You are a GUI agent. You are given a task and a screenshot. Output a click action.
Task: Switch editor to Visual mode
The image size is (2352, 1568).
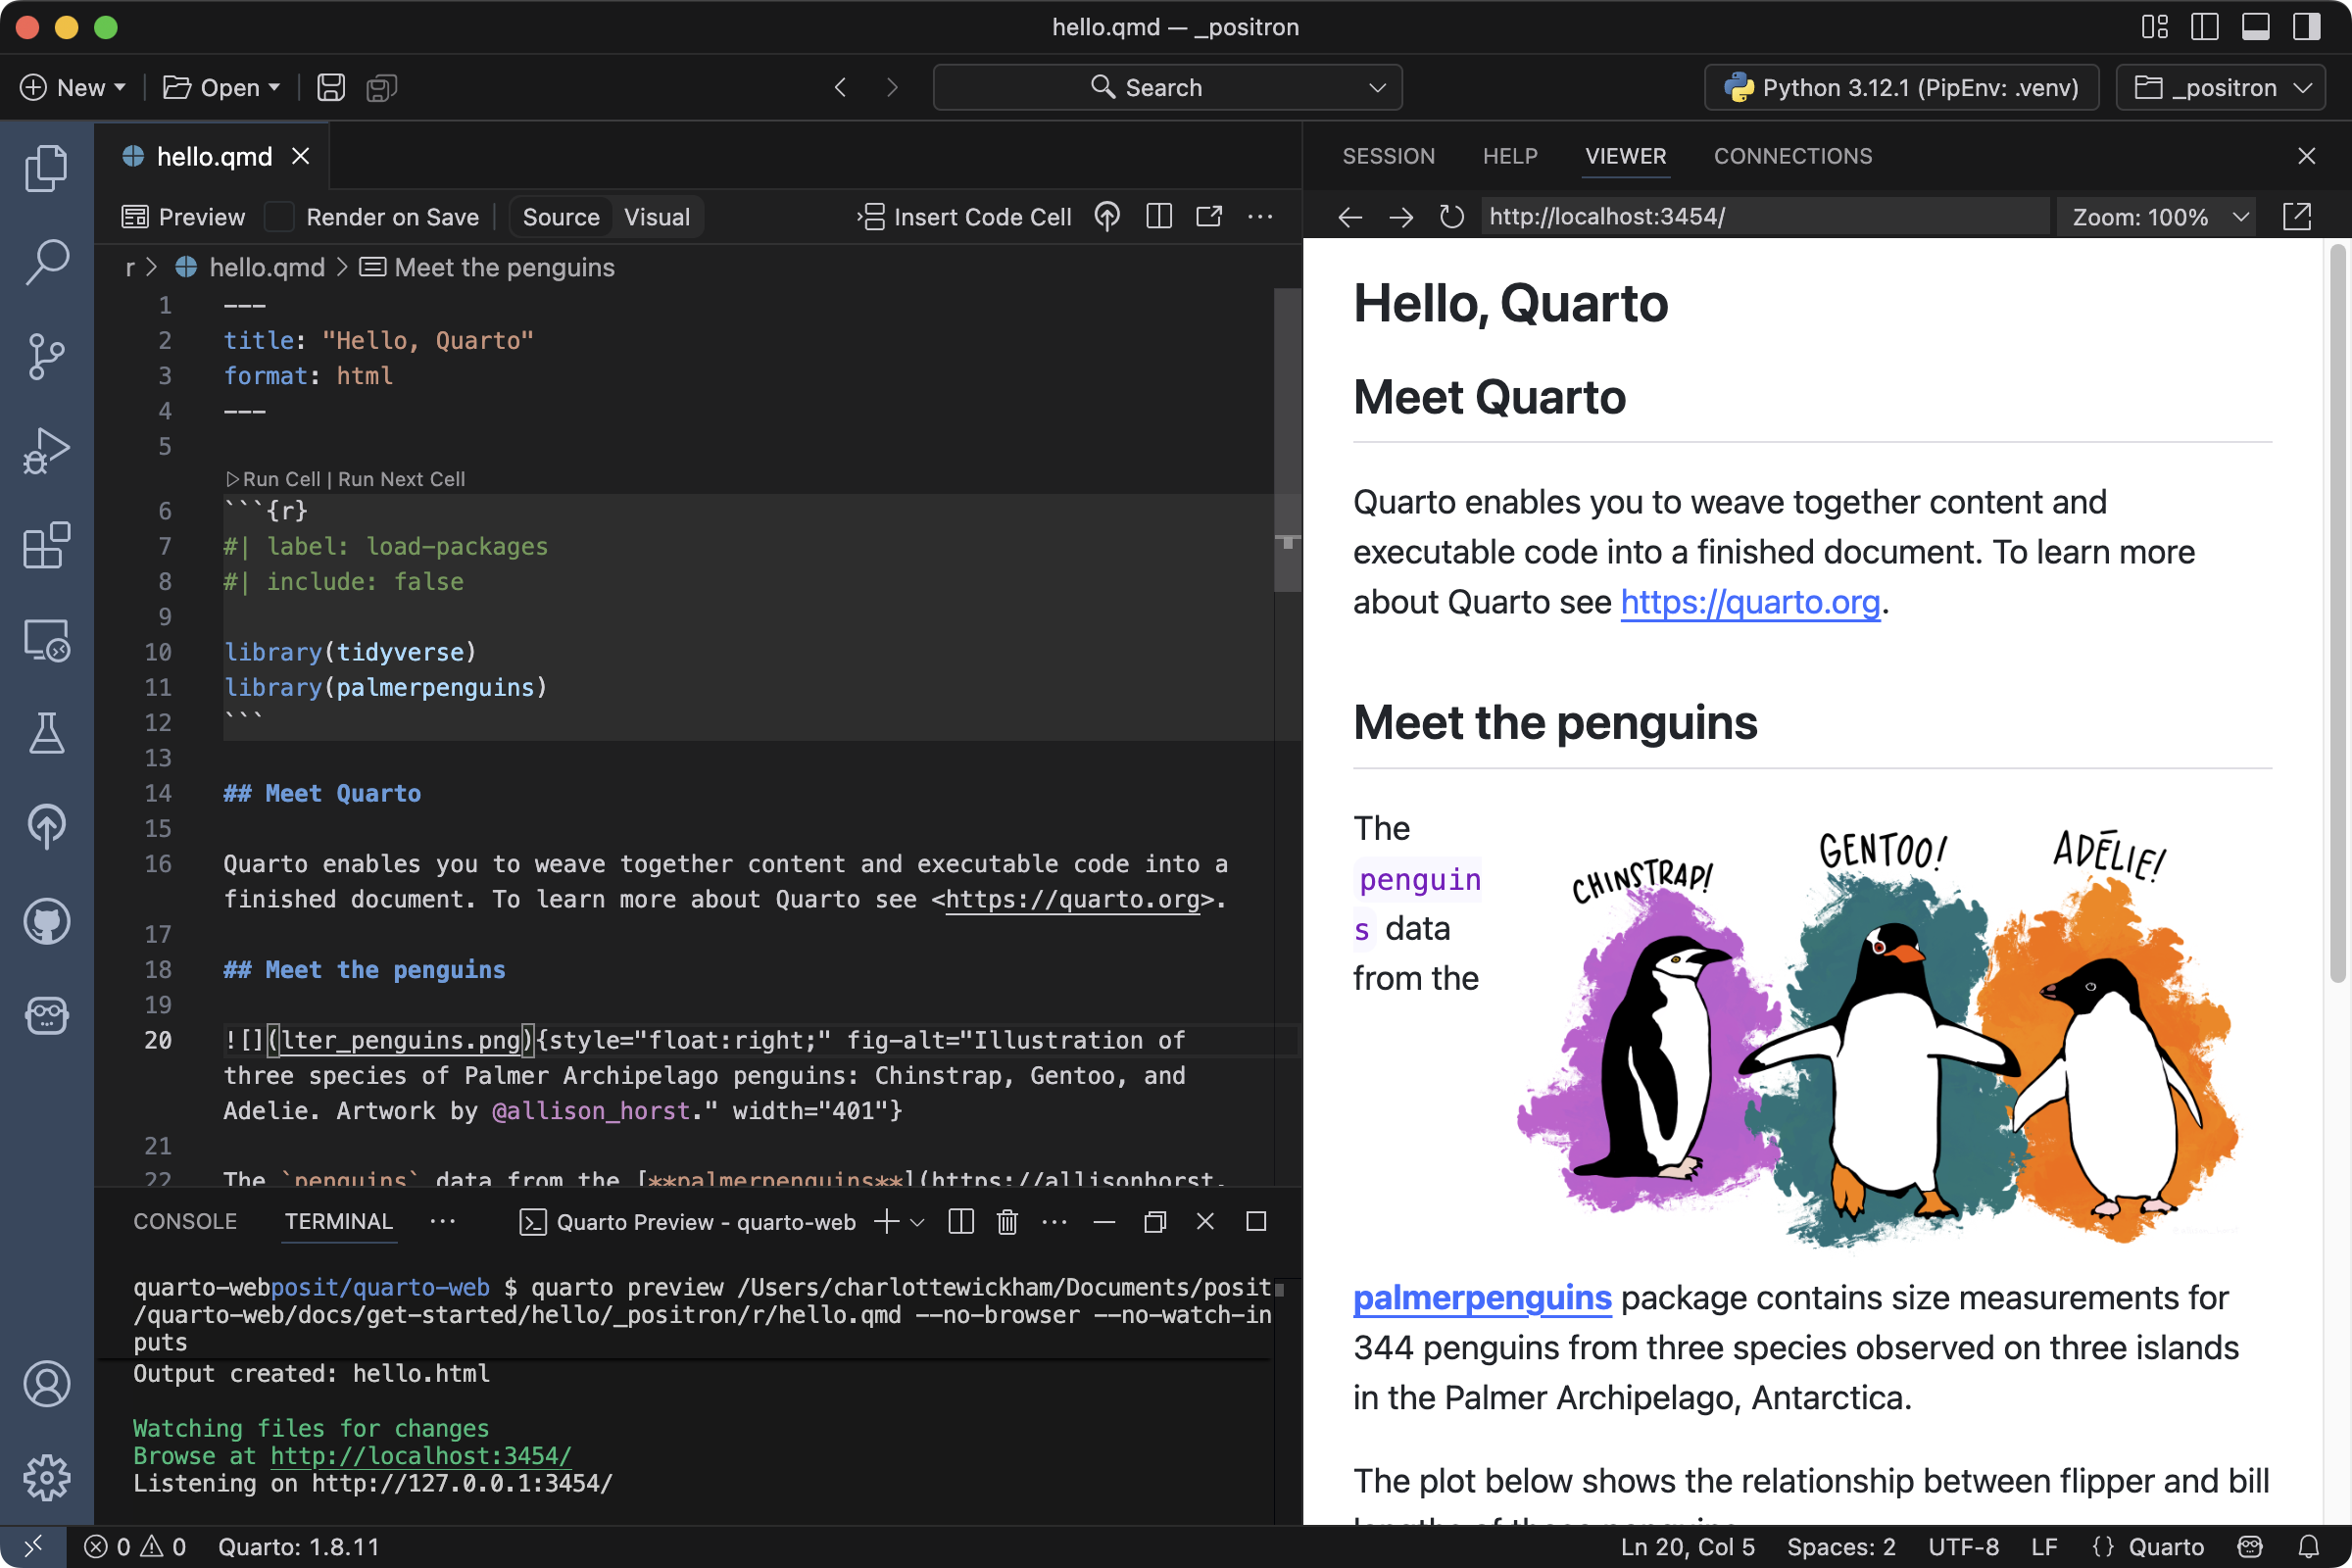click(x=657, y=217)
